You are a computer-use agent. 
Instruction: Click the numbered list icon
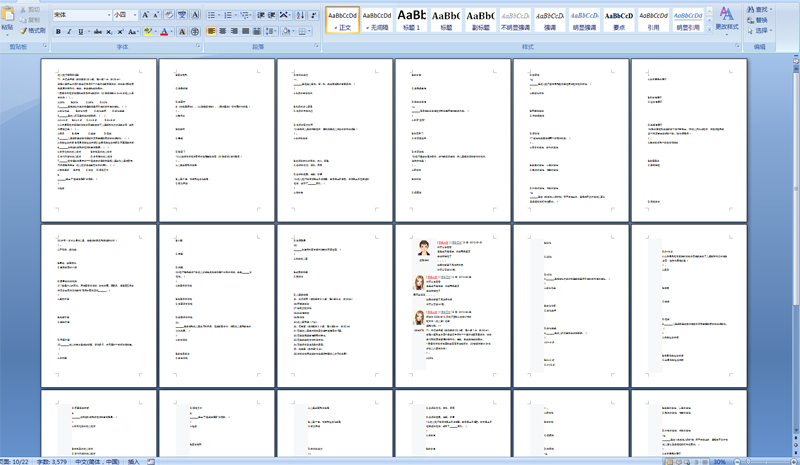228,15
